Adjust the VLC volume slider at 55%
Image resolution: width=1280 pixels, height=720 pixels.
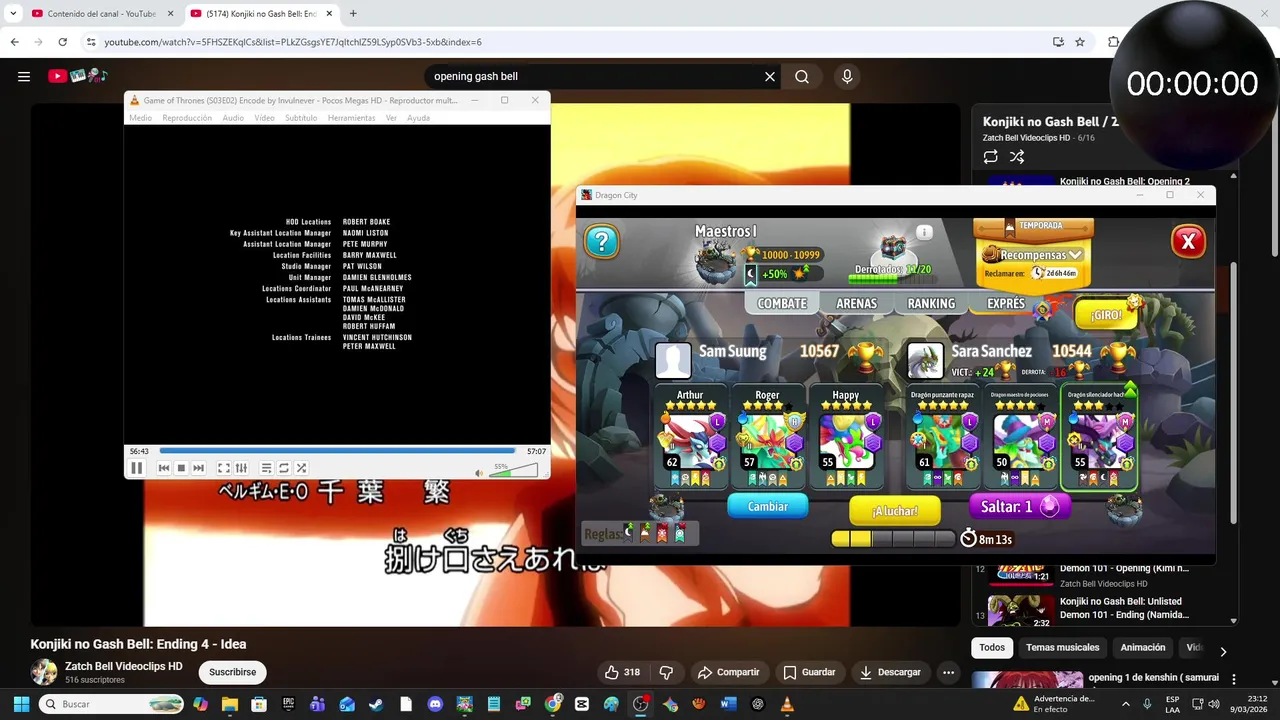tap(514, 470)
